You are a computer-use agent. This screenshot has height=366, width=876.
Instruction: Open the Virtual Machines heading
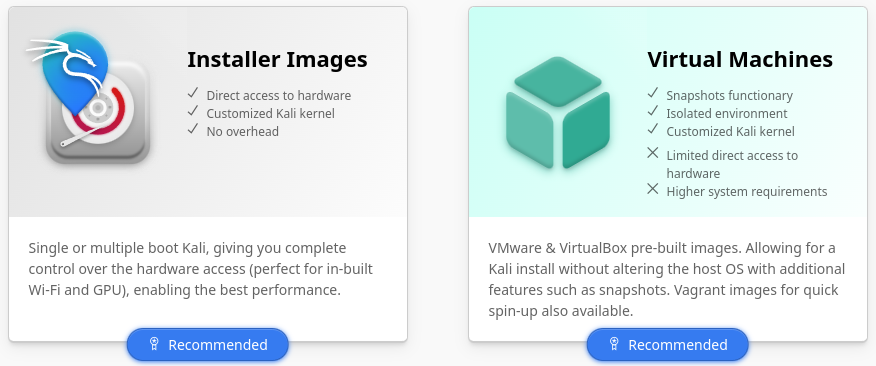point(740,59)
